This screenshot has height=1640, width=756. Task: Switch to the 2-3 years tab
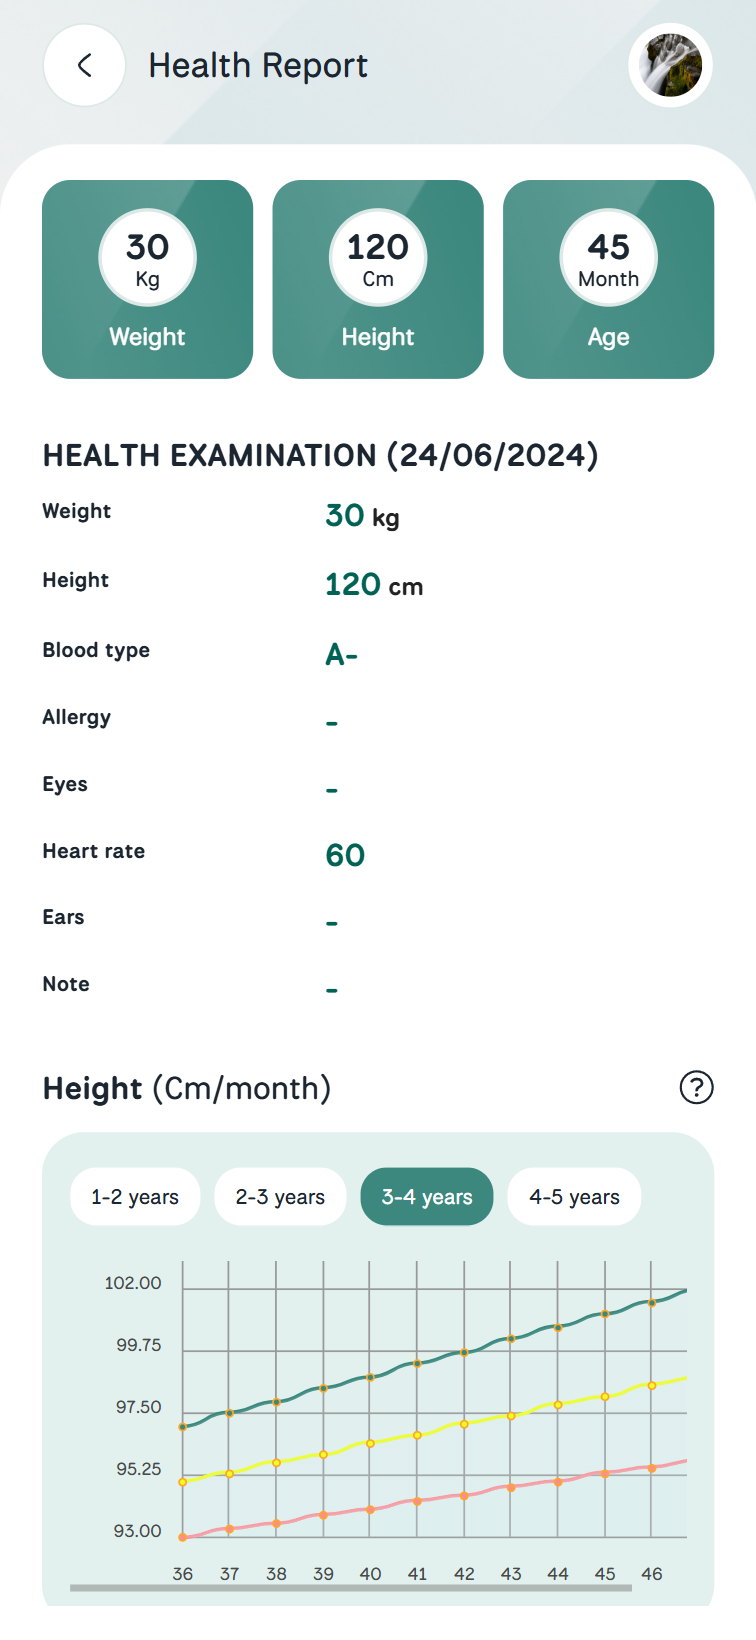(x=280, y=1197)
